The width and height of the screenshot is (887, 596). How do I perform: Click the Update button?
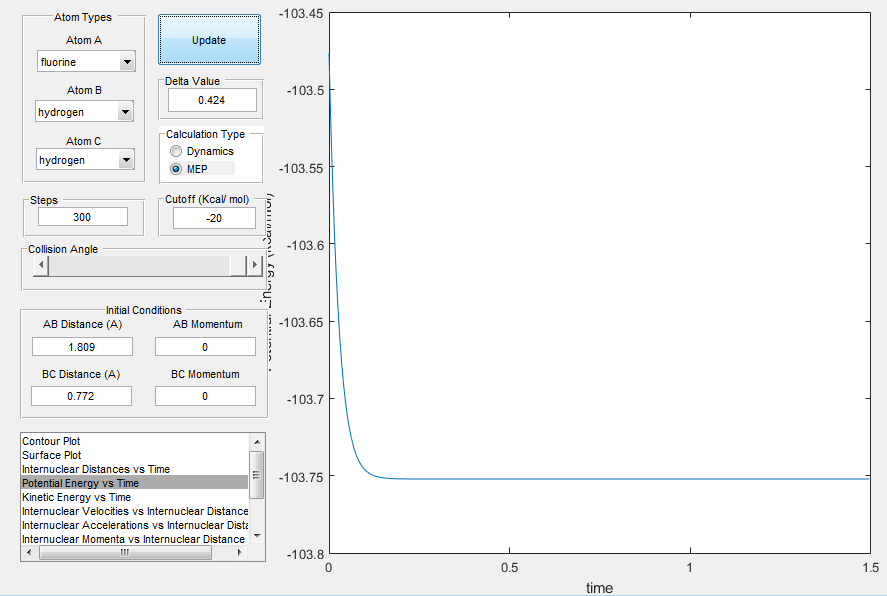[209, 40]
